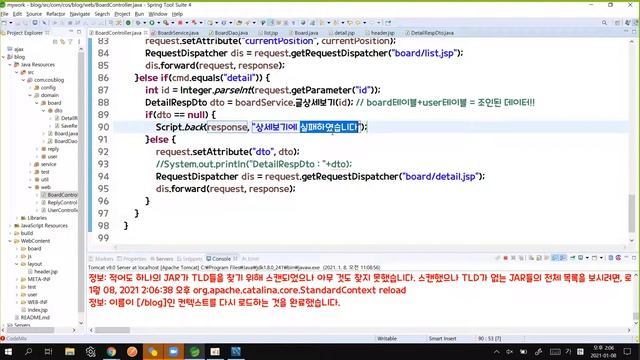Click the red Stop toolbar icon
Image resolution: width=640 pixels, height=360 pixels.
pos(180,23)
